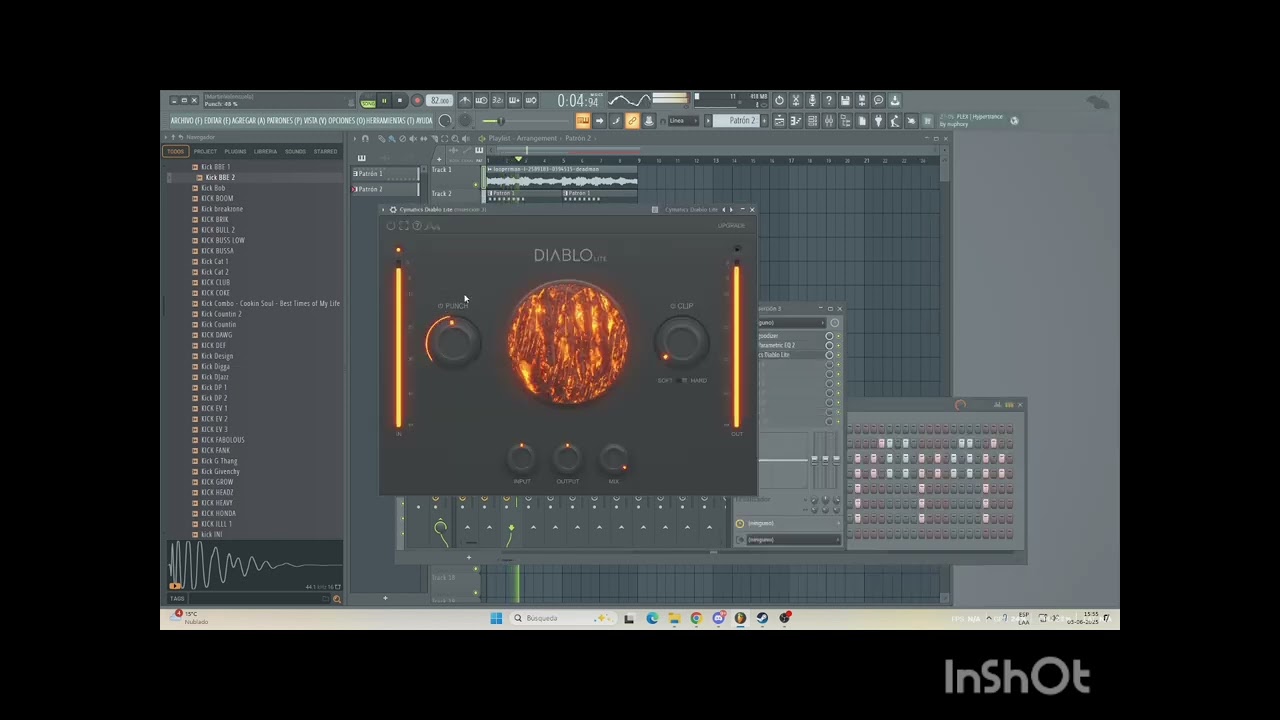
Task: Toggle the 3-2-1 countdown before recording
Action: 497,100
